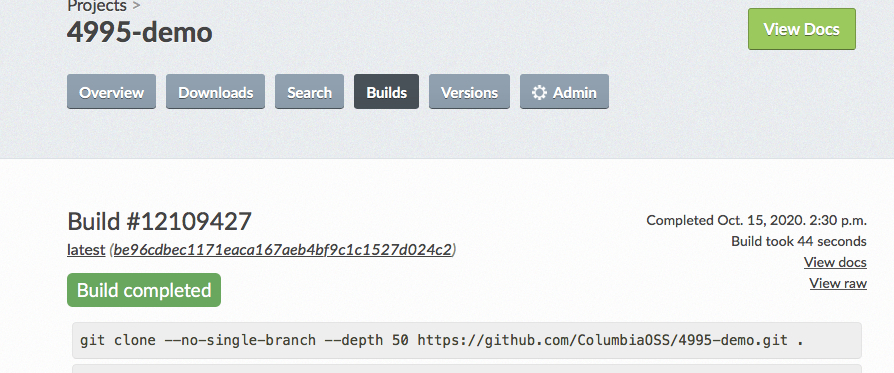Screen dimensions: 894x373
Task: Expand the partially visible second command block
Action: pos(467,369)
